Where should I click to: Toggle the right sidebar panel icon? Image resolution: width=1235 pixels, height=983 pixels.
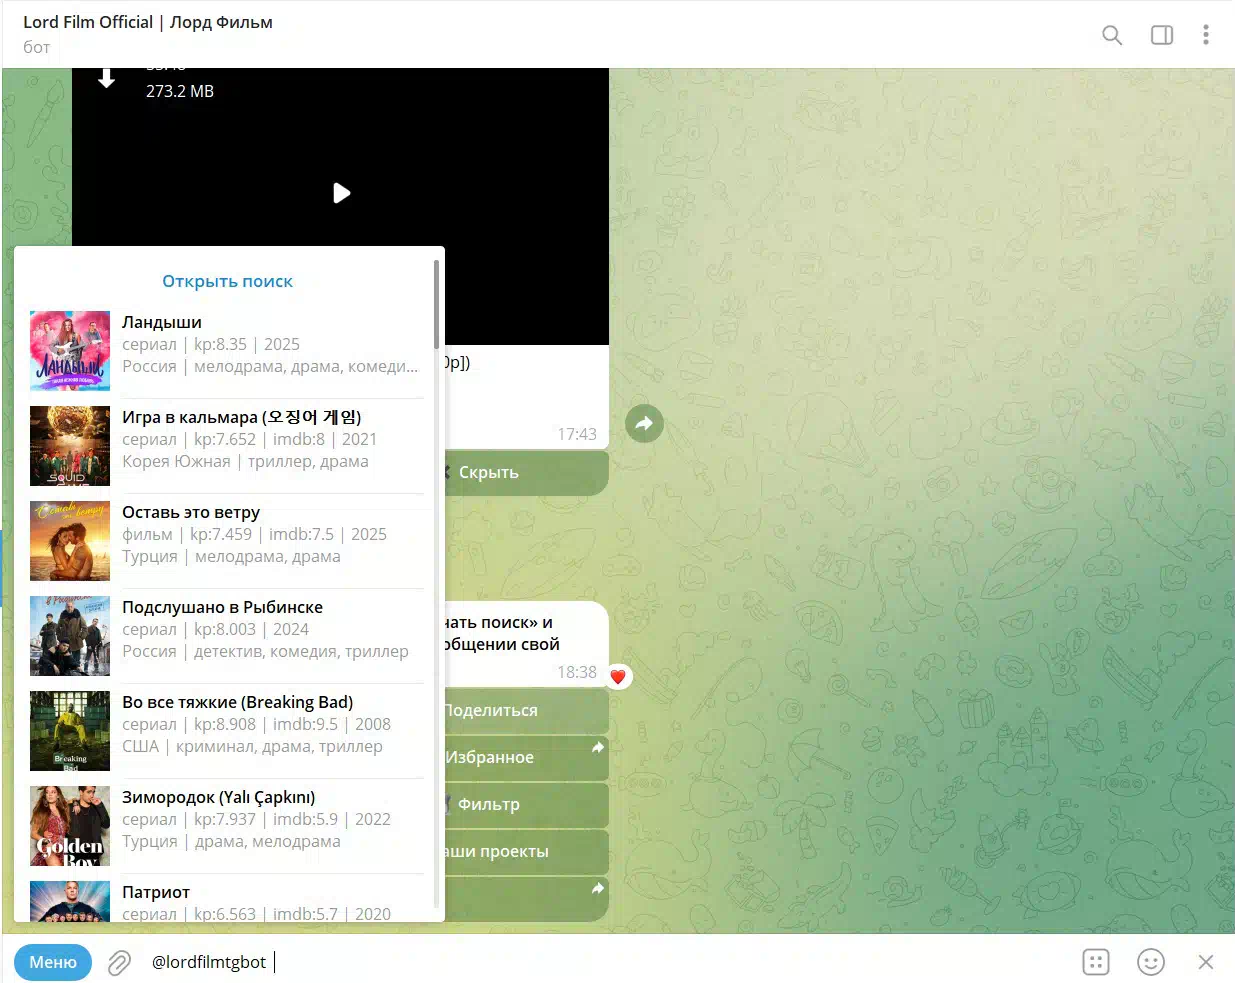tap(1162, 35)
